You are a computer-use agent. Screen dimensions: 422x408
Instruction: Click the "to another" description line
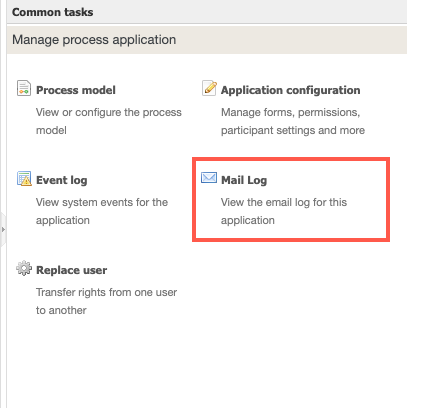(x=61, y=310)
